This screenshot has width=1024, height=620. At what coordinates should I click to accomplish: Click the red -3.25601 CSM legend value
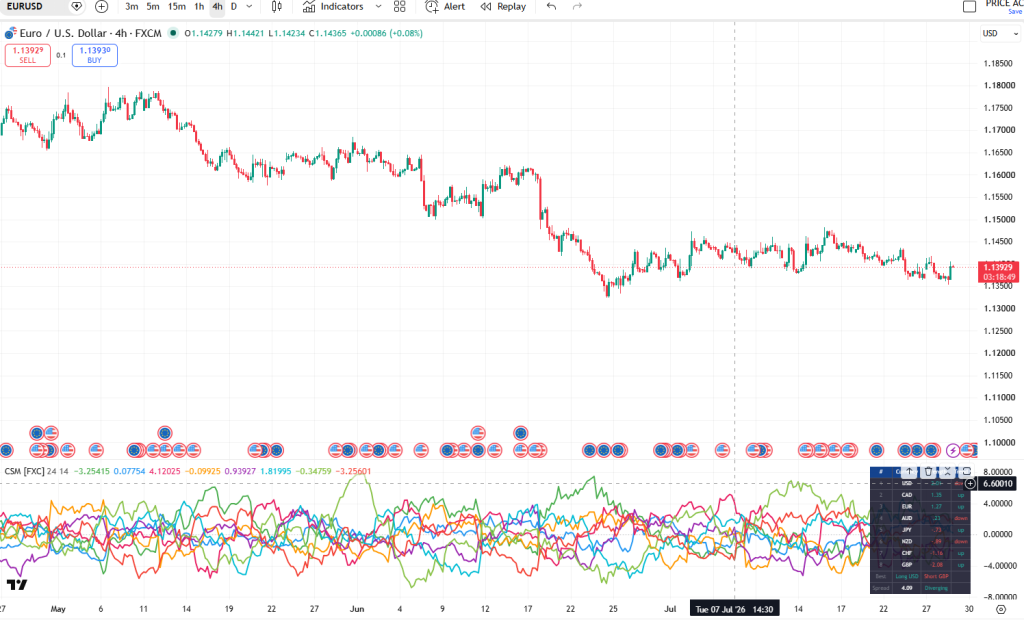(353, 471)
